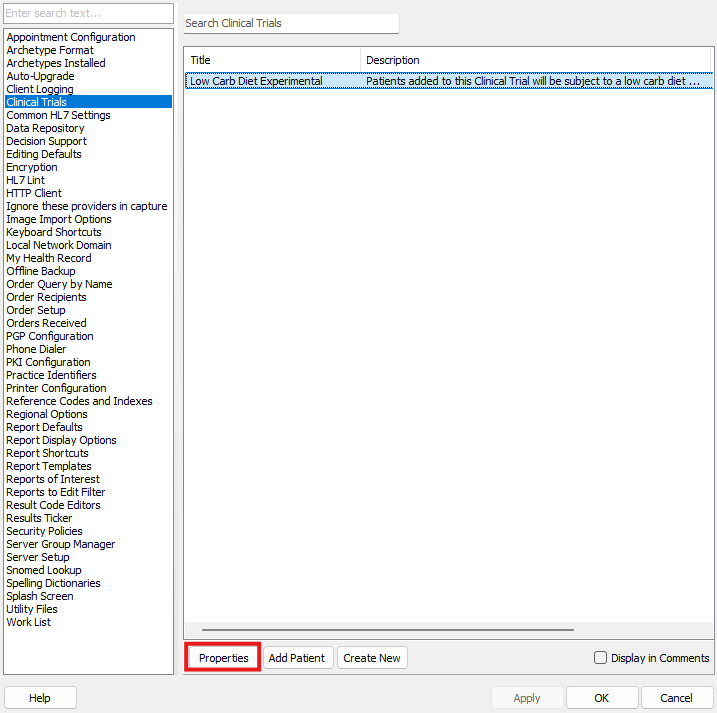717x713 pixels.
Task: Confirm the dialog with OK
Action: click(602, 698)
